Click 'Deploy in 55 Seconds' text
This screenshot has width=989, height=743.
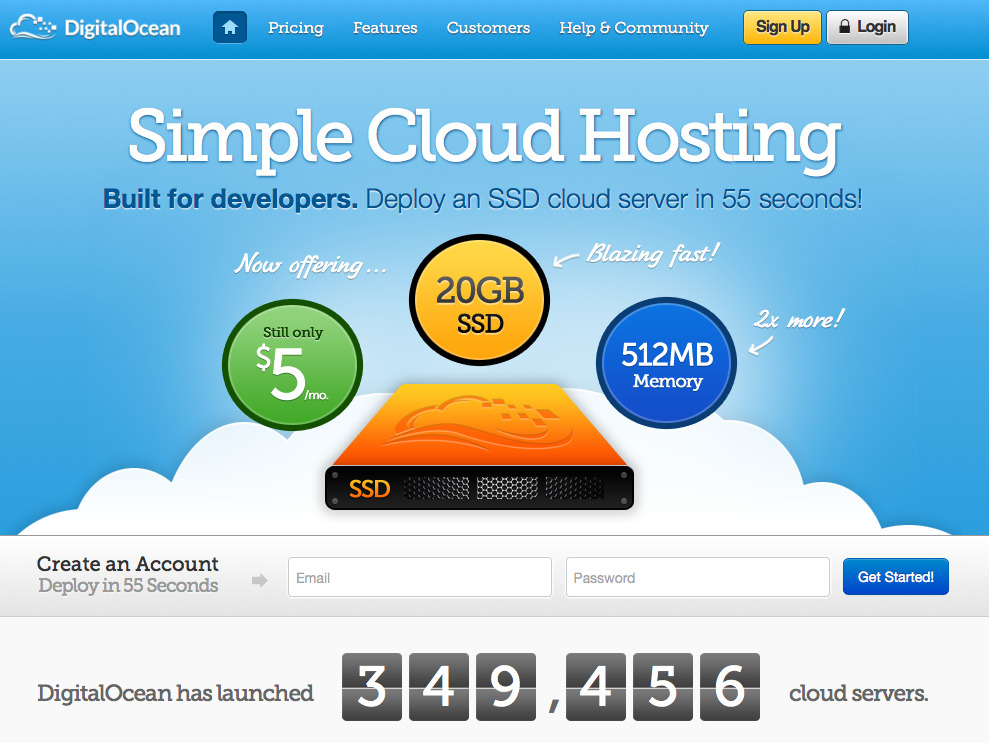128,585
